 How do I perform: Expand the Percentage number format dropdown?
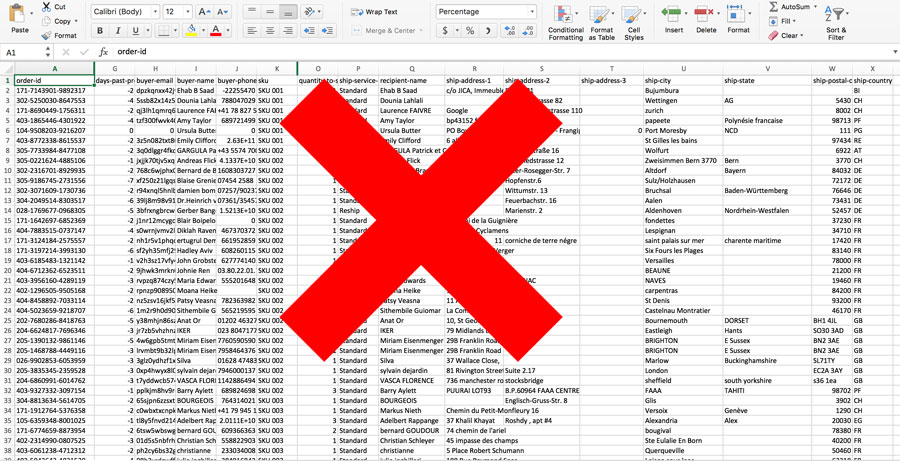(x=531, y=12)
